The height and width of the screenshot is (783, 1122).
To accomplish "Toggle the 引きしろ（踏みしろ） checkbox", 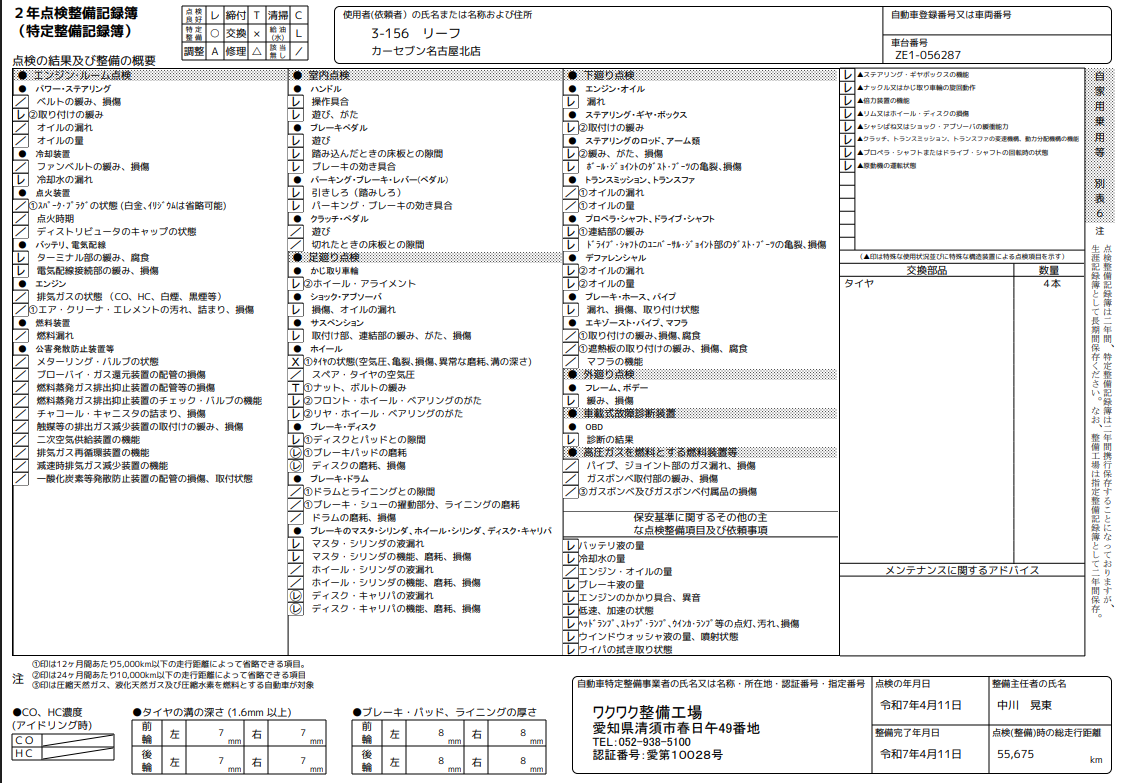I will tap(296, 193).
